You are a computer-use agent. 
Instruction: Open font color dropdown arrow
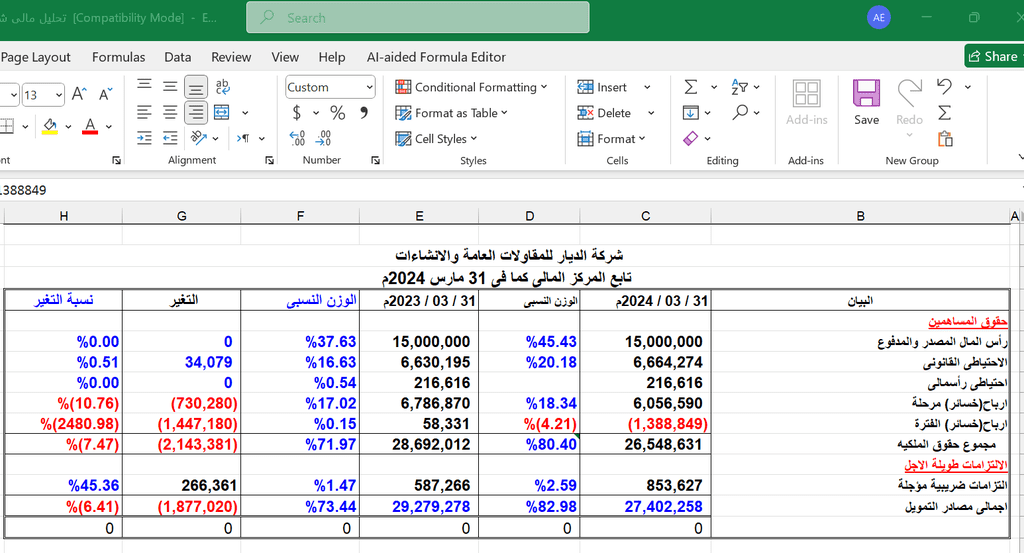point(108,127)
